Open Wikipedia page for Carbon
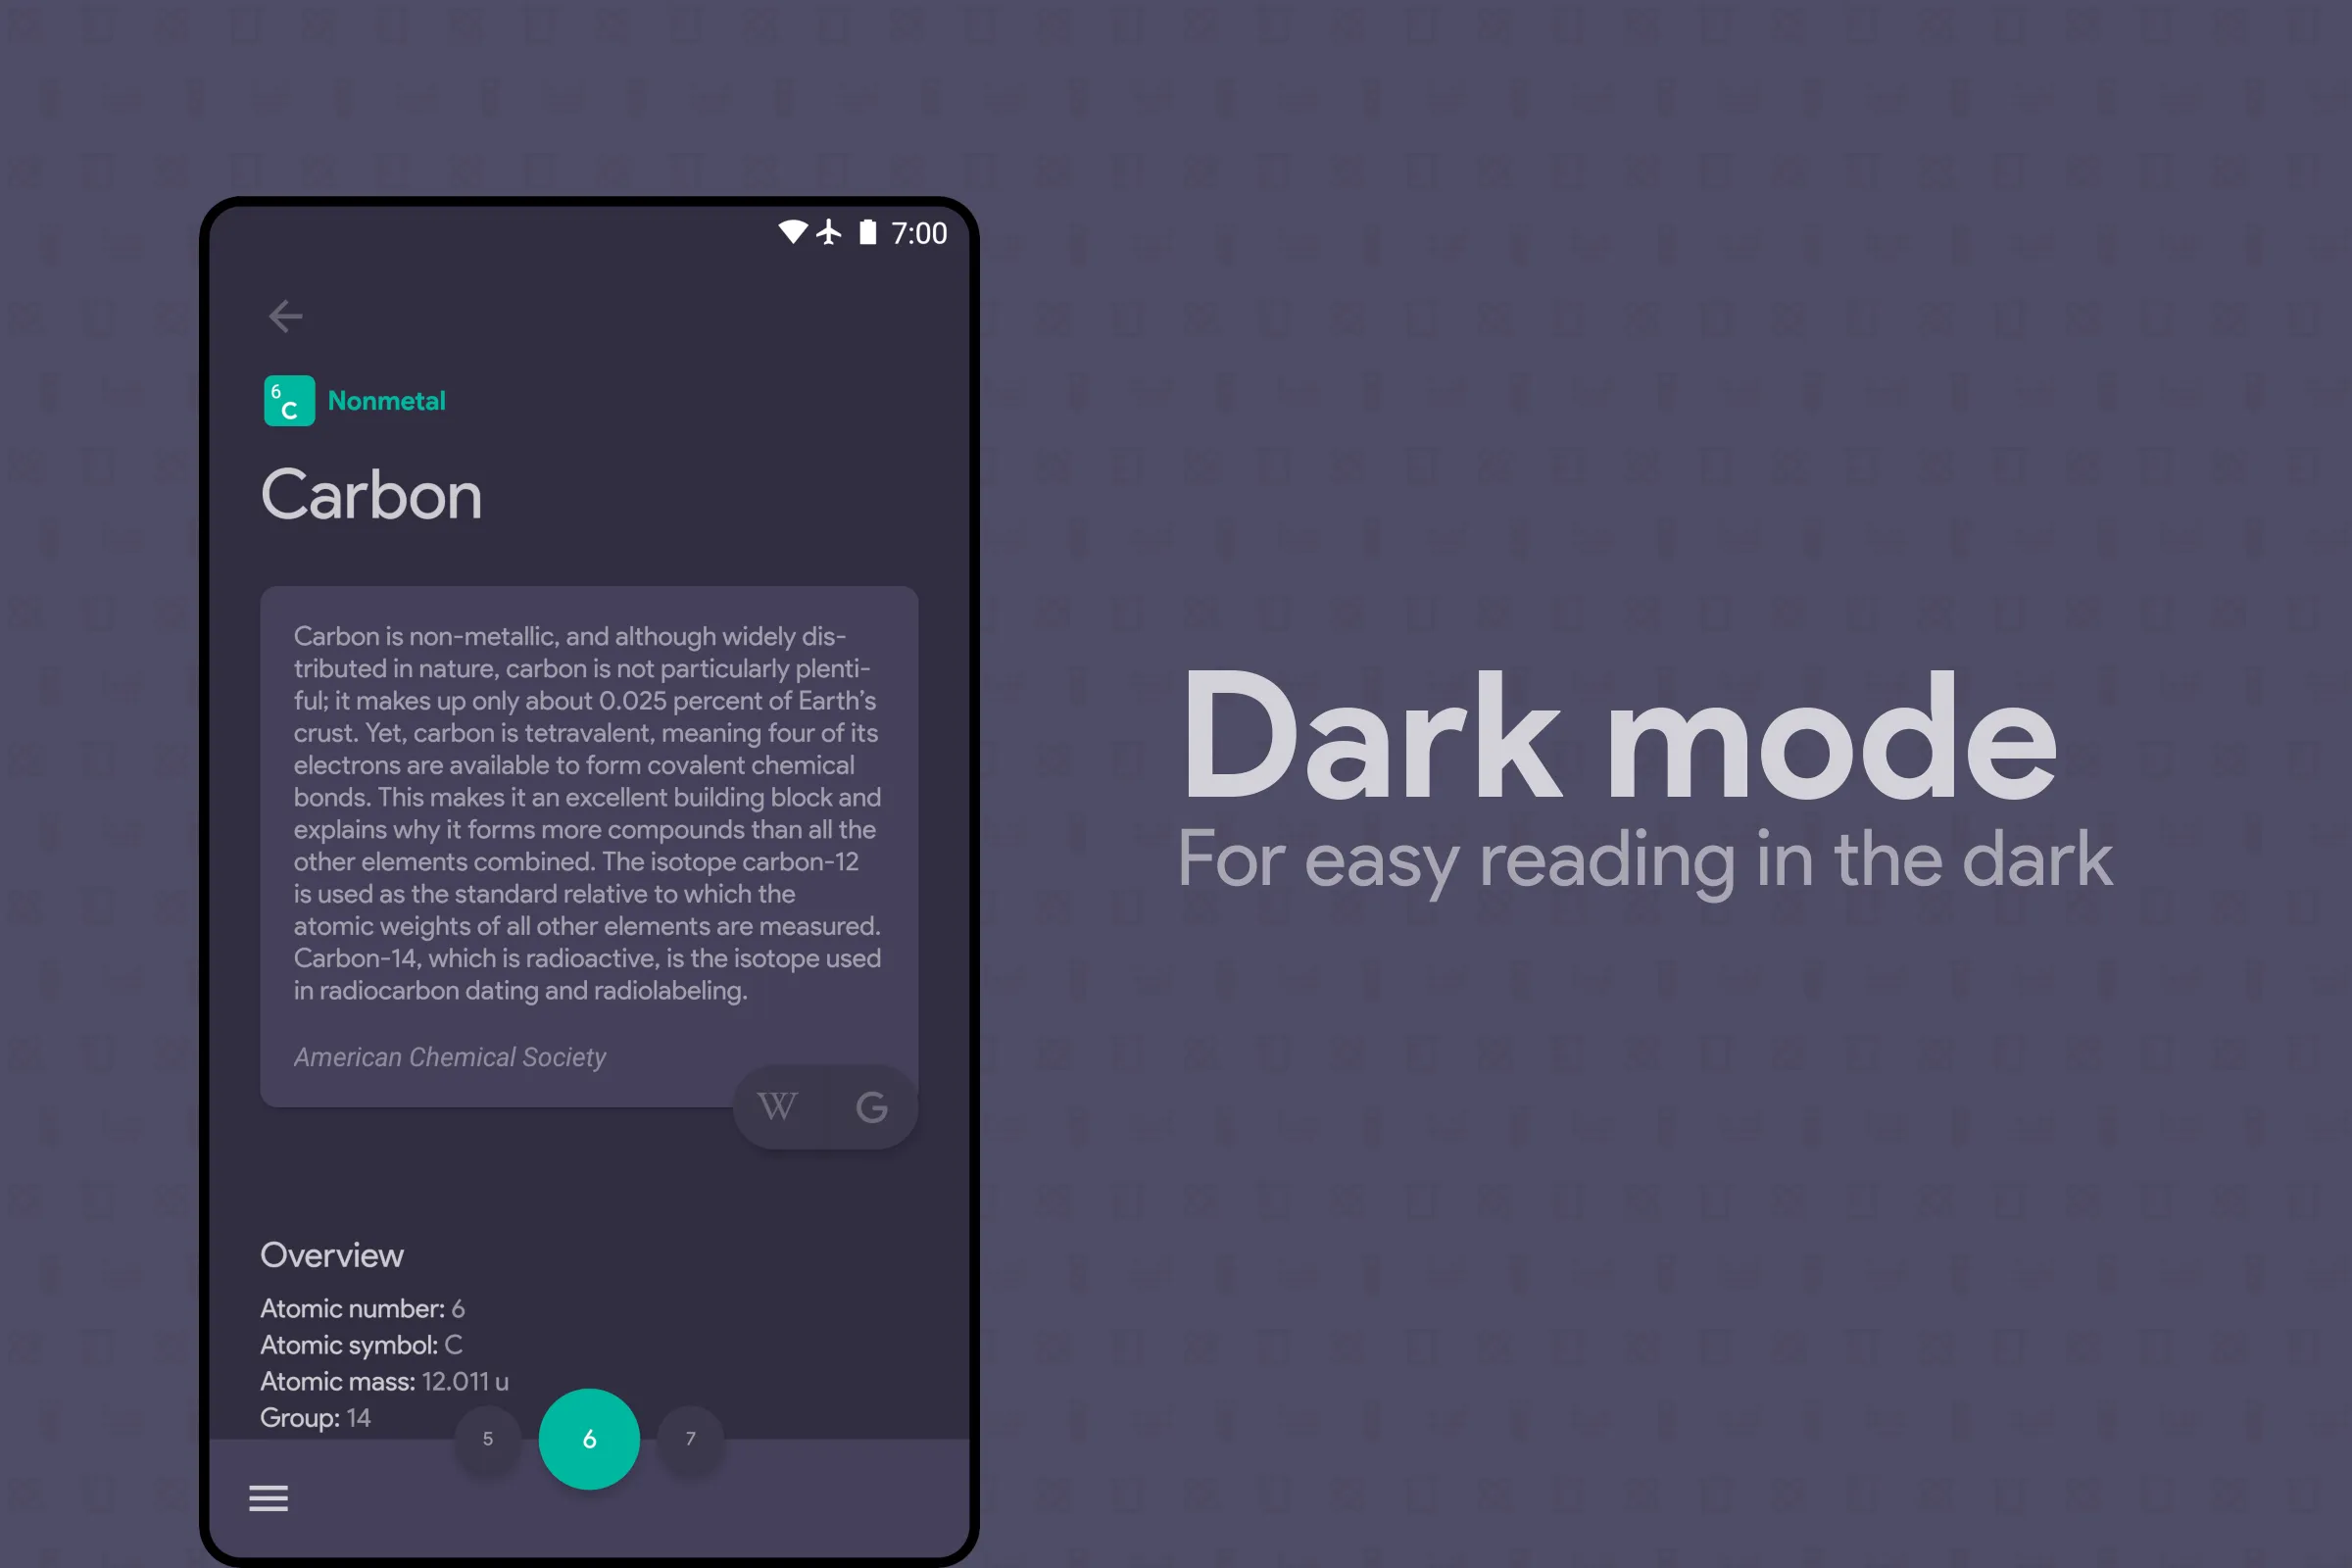 point(777,1104)
